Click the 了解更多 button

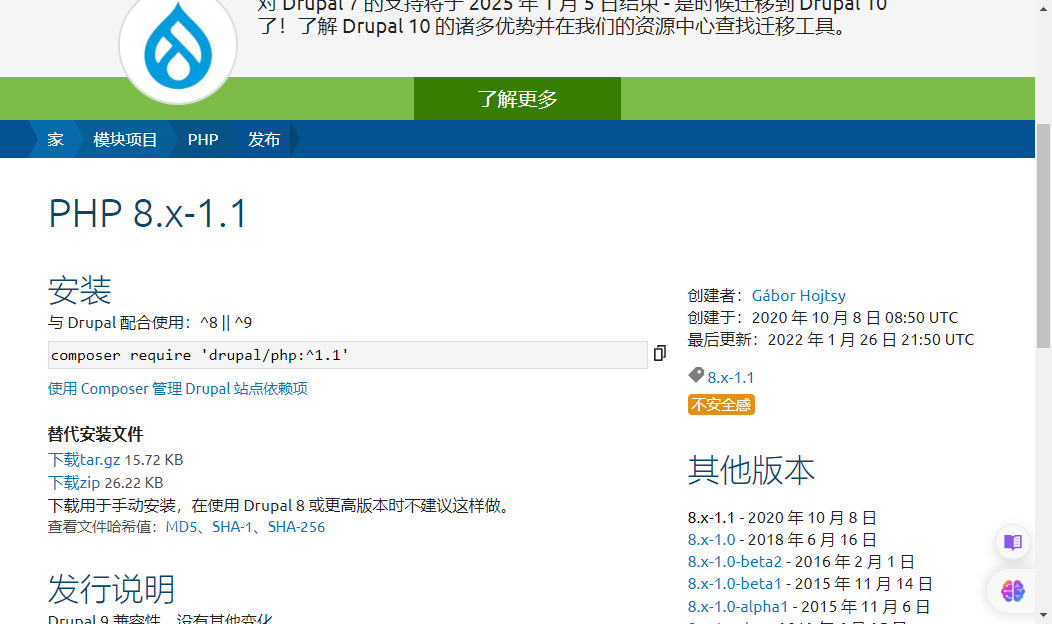(x=517, y=99)
